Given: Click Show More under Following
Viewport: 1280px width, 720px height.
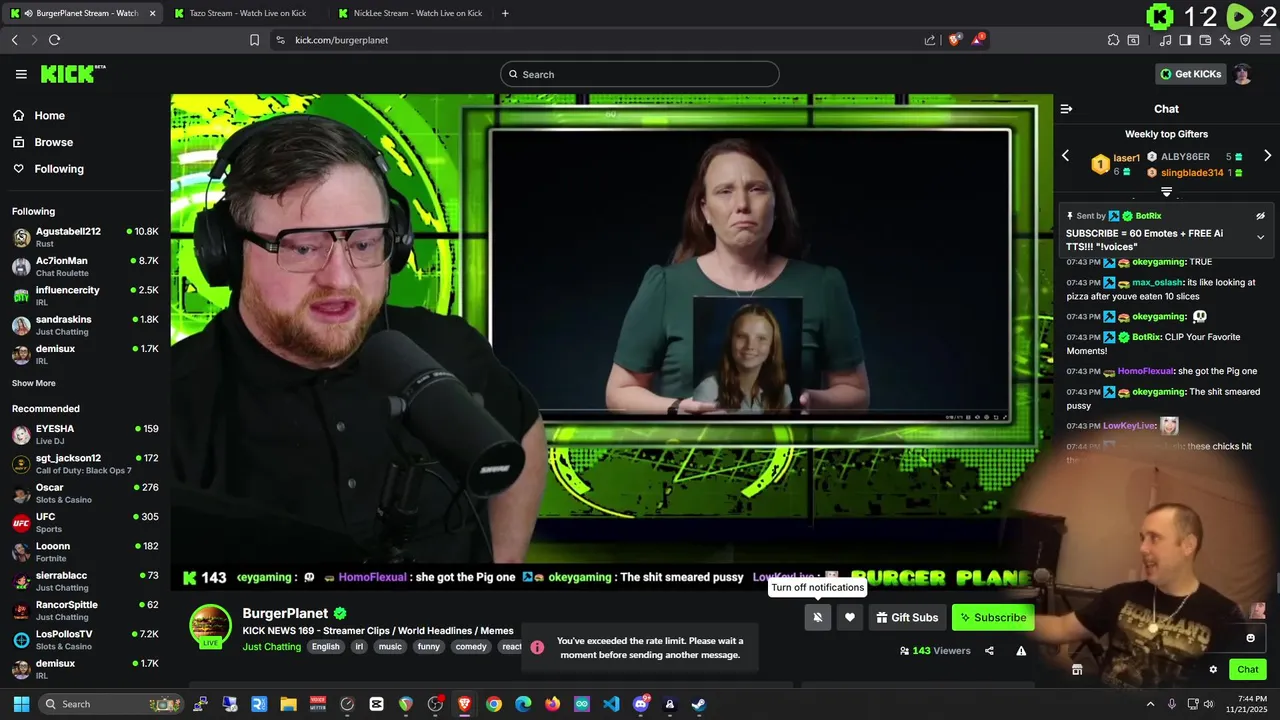Looking at the screenshot, I should click(x=34, y=383).
